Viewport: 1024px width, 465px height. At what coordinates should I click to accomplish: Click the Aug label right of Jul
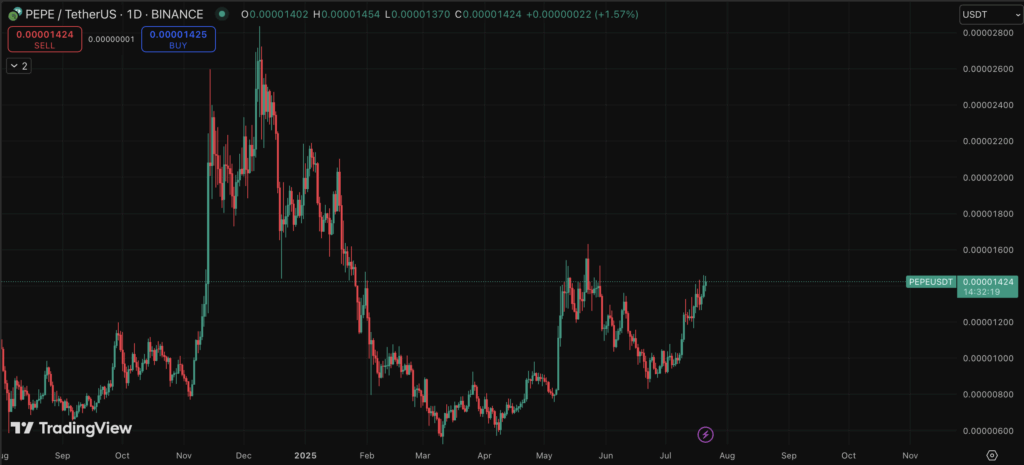(727, 455)
